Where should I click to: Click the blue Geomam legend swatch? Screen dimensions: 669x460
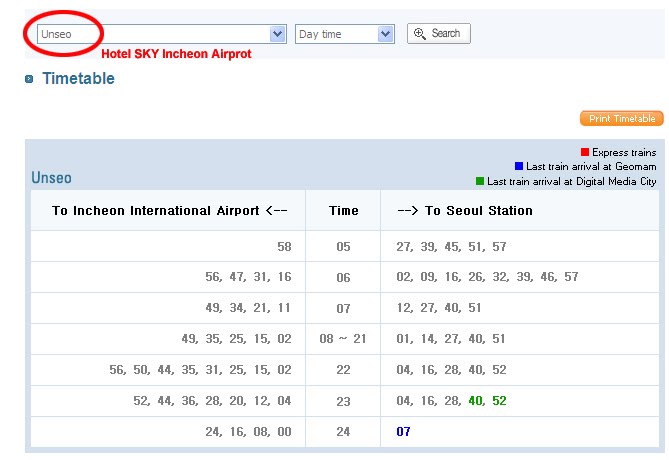tap(519, 166)
